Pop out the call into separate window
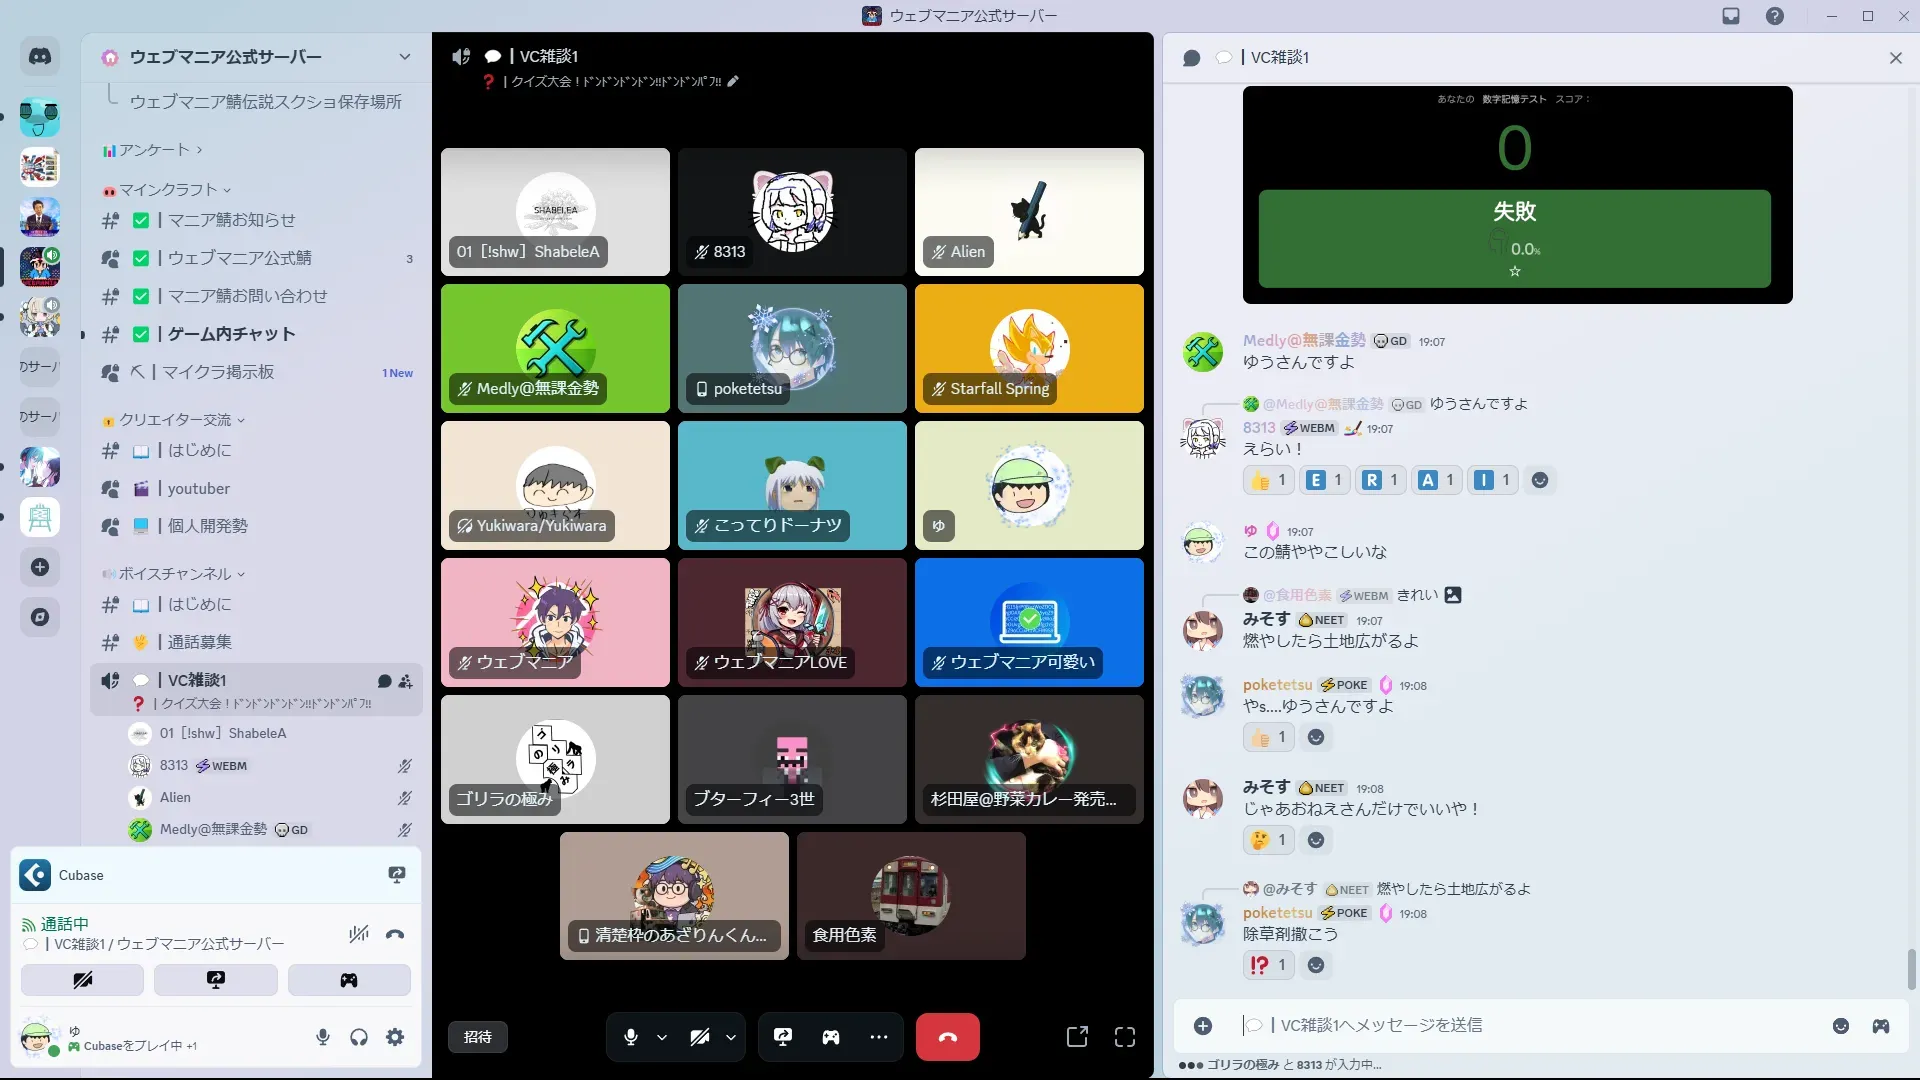This screenshot has height=1080, width=1920. 1077,1037
